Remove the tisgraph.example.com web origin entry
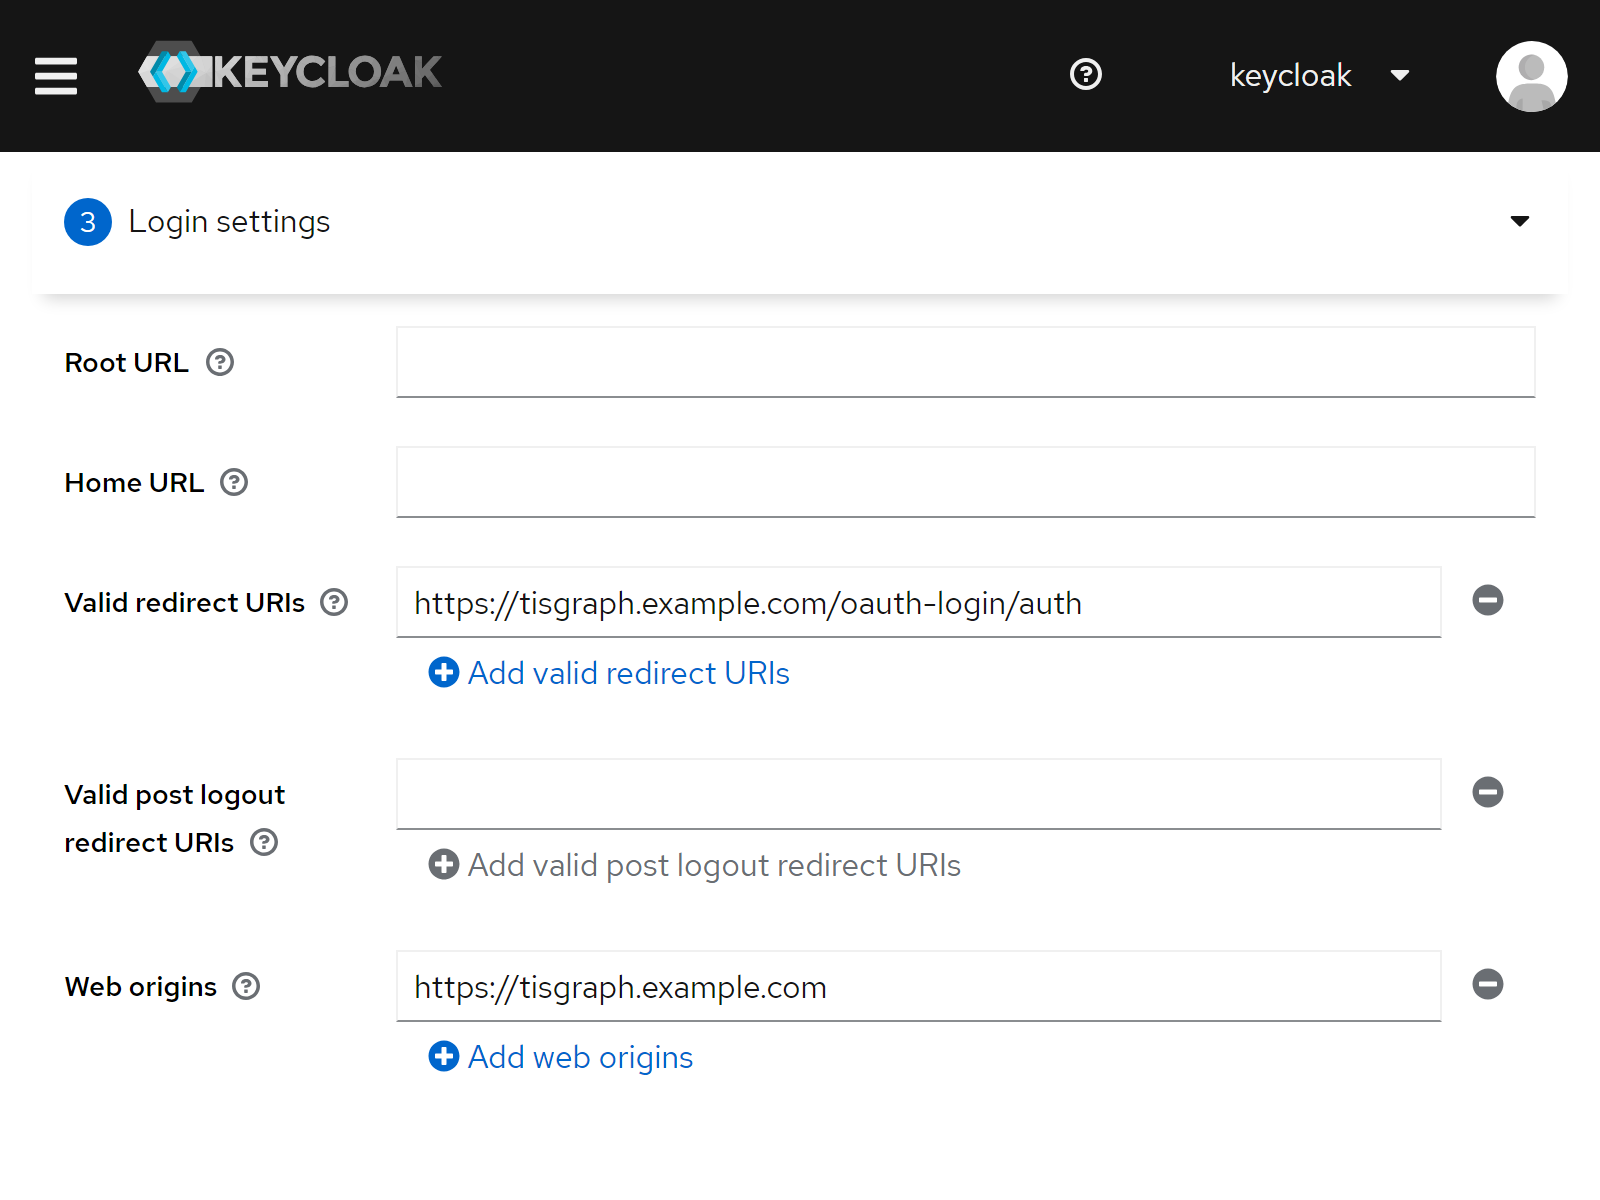 (x=1487, y=985)
